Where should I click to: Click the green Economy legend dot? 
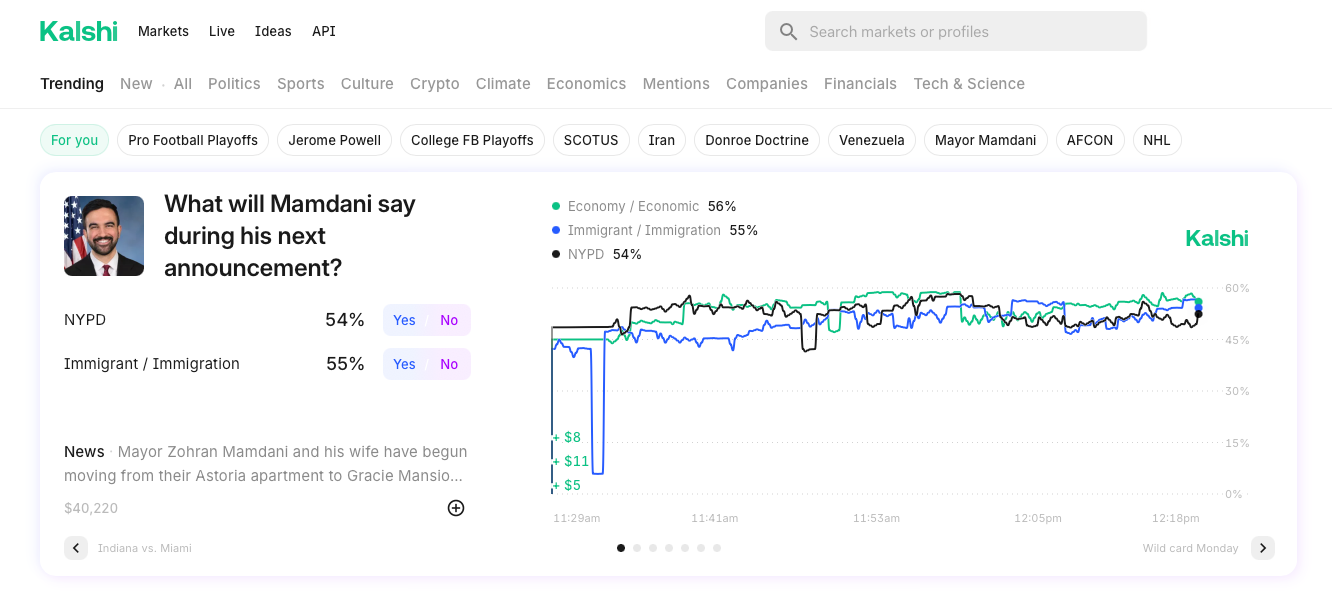[556, 206]
